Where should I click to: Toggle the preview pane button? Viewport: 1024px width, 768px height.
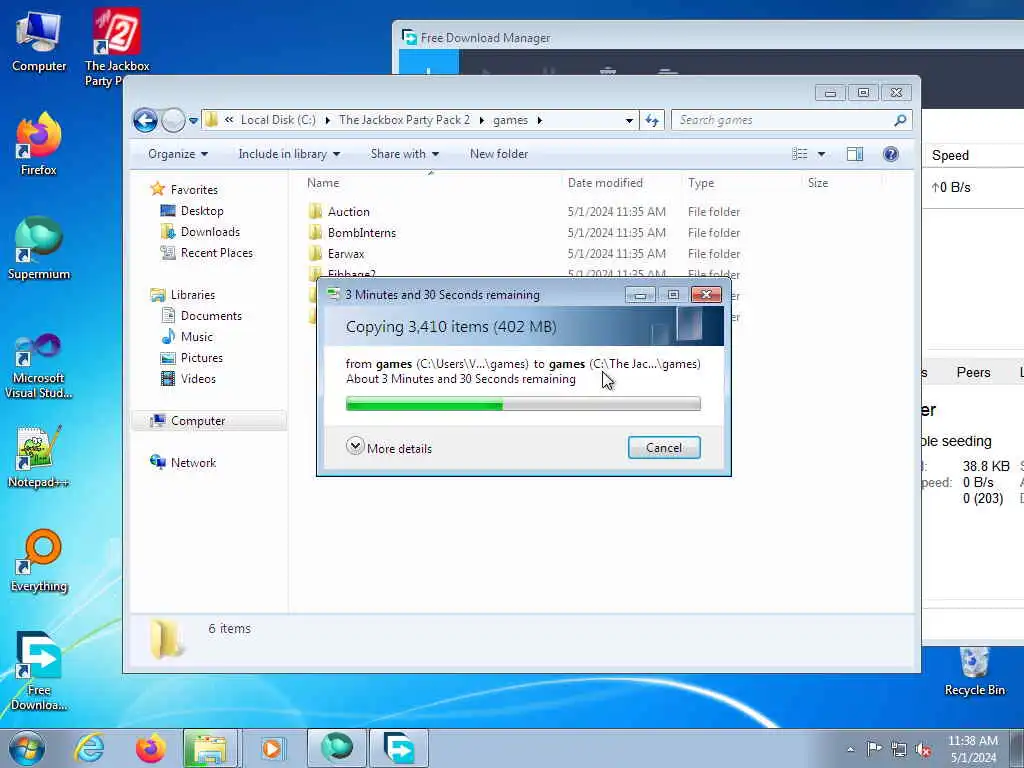pos(854,154)
